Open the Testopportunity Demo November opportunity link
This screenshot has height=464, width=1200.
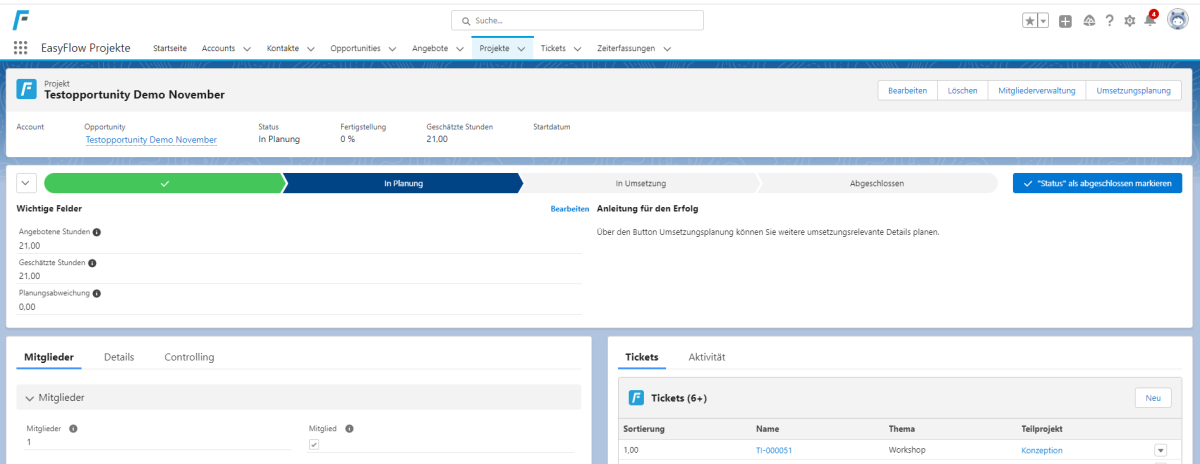point(151,140)
